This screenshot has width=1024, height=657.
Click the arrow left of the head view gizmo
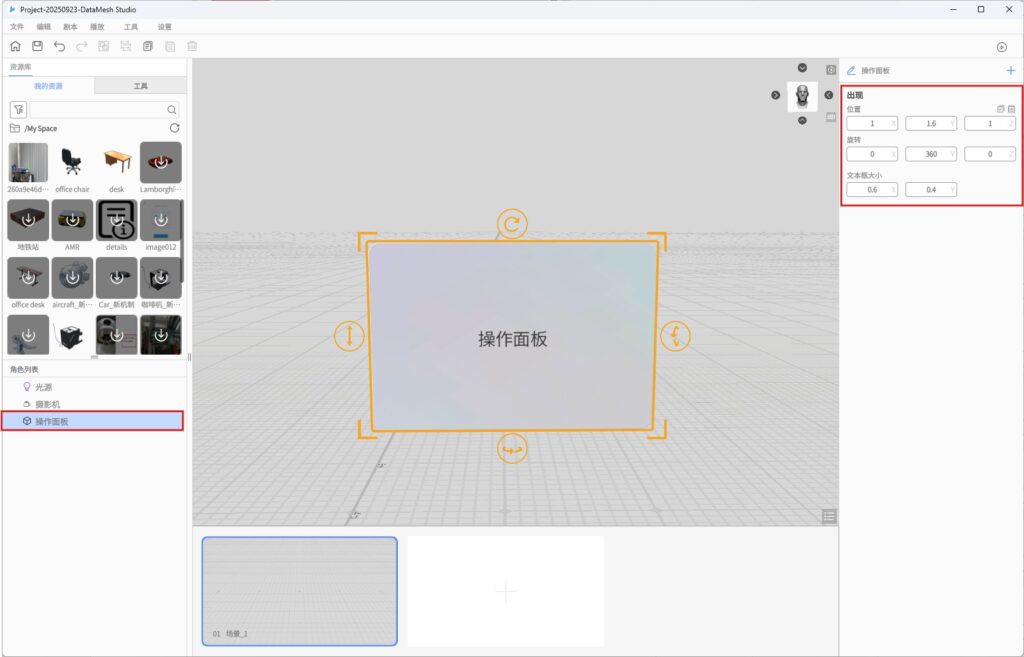(x=776, y=95)
